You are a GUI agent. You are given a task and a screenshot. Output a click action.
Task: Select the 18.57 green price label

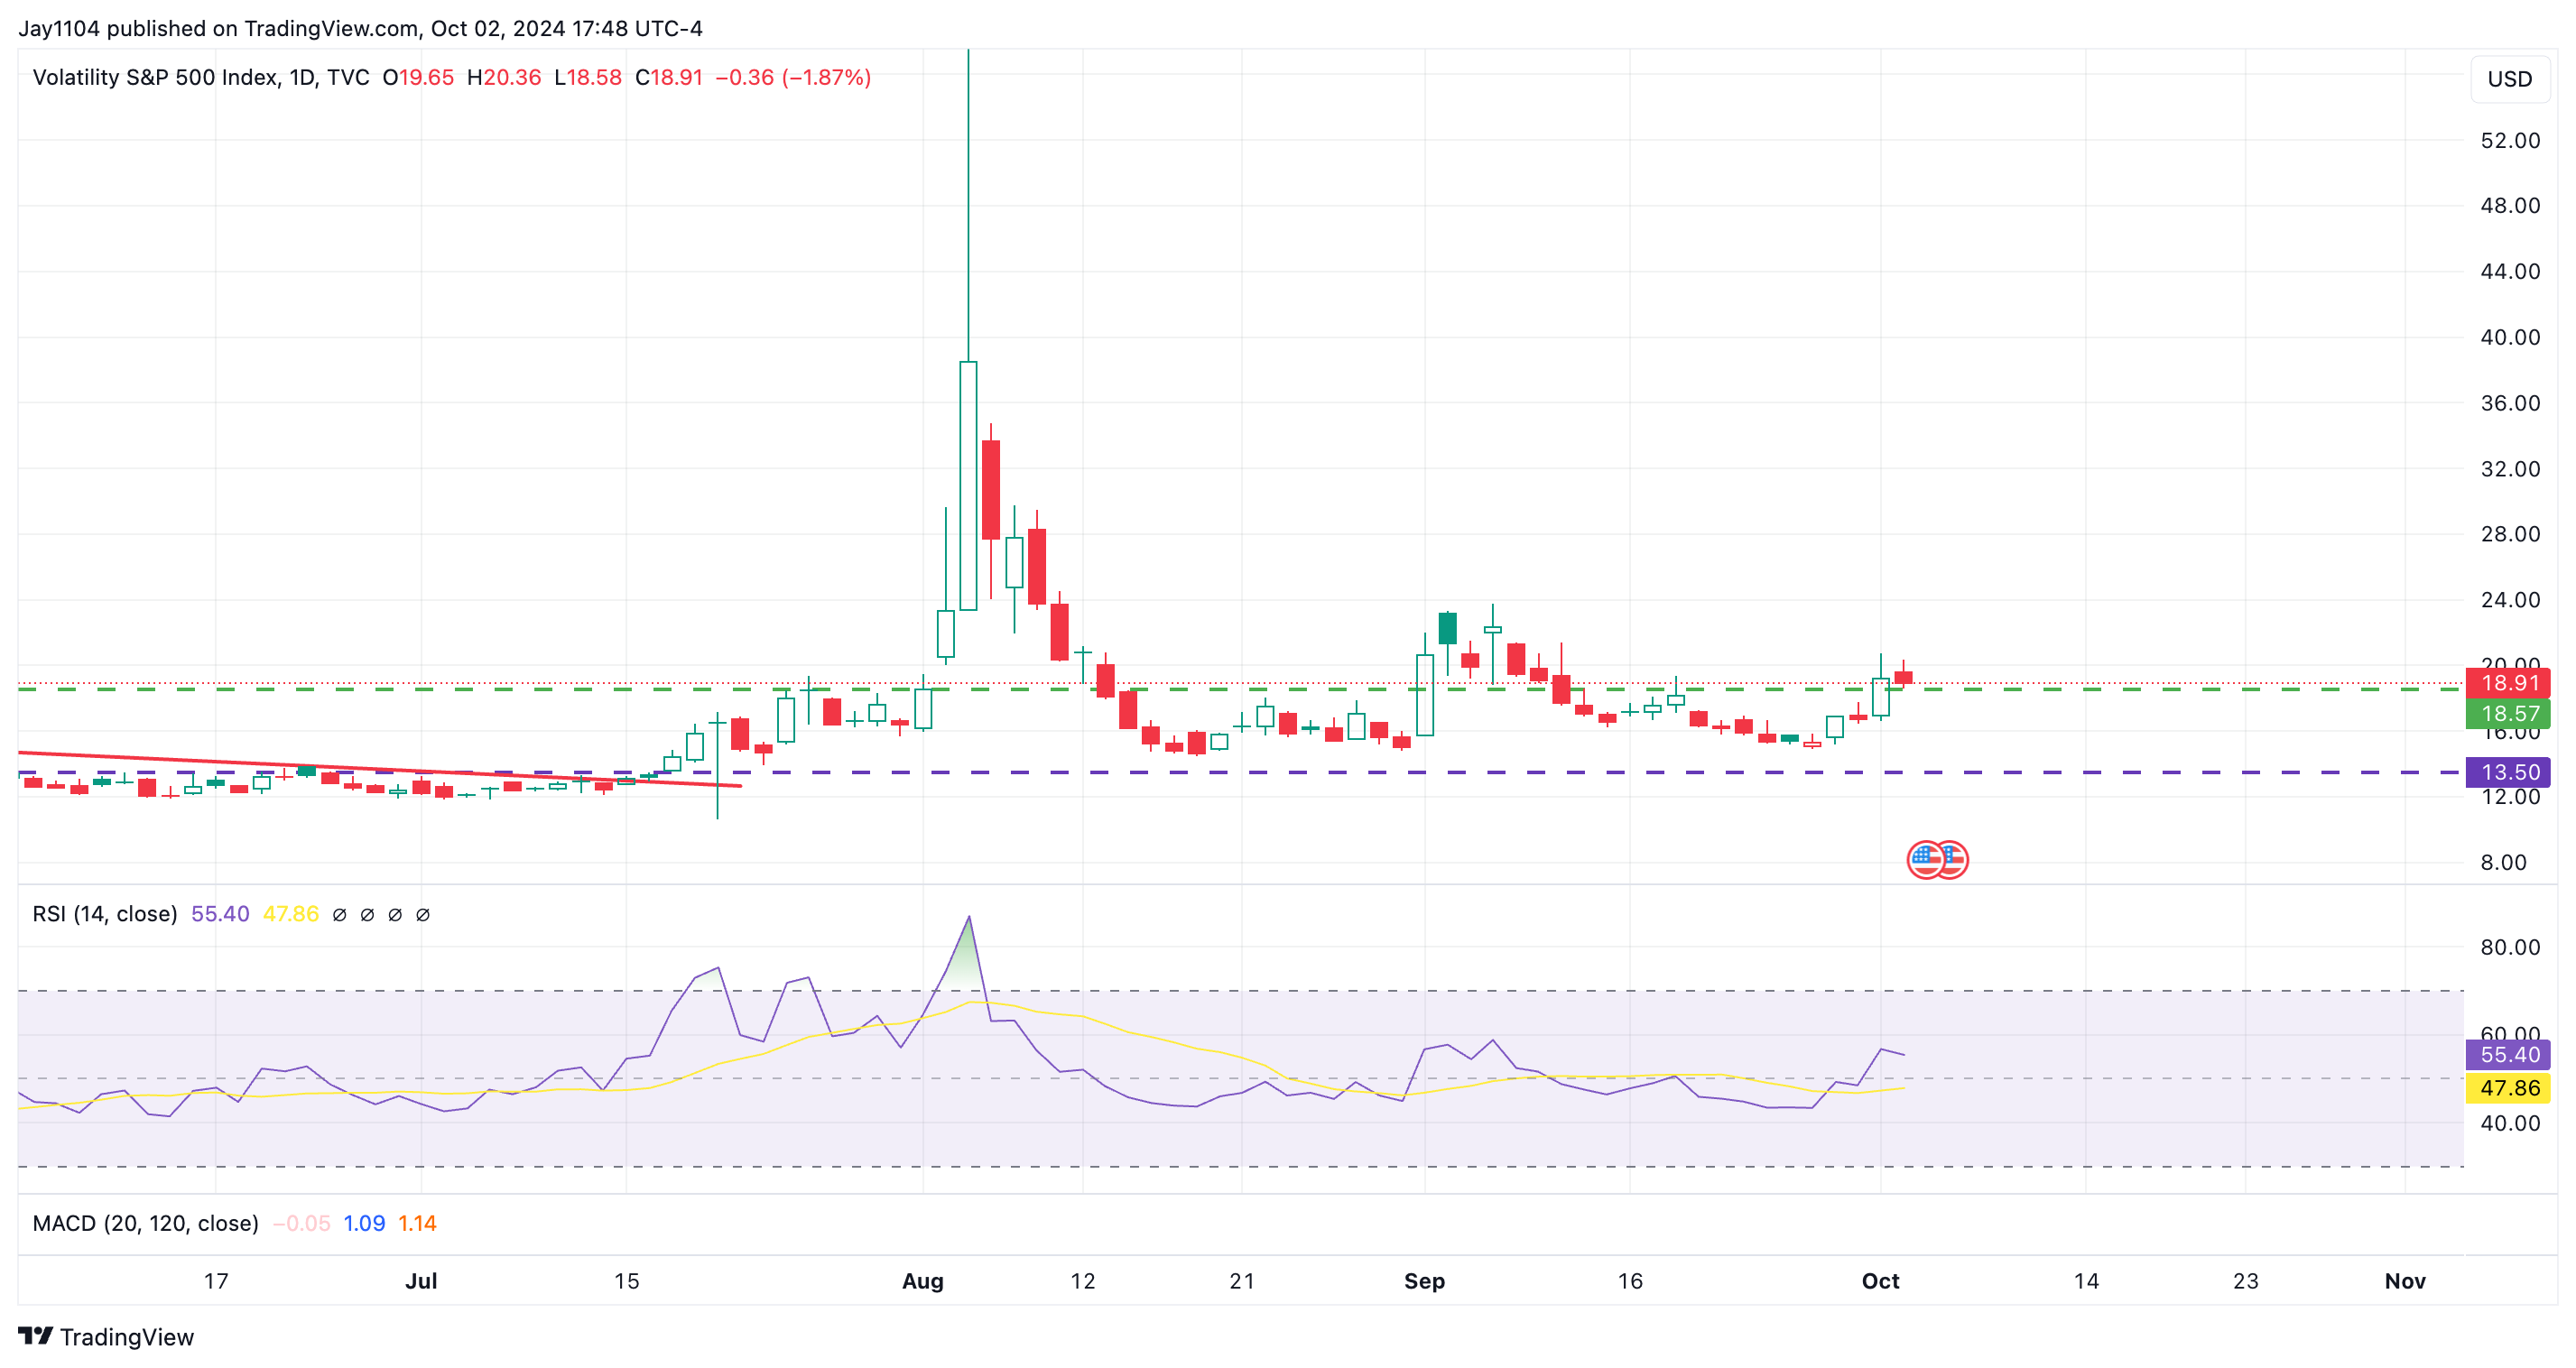[x=2508, y=713]
